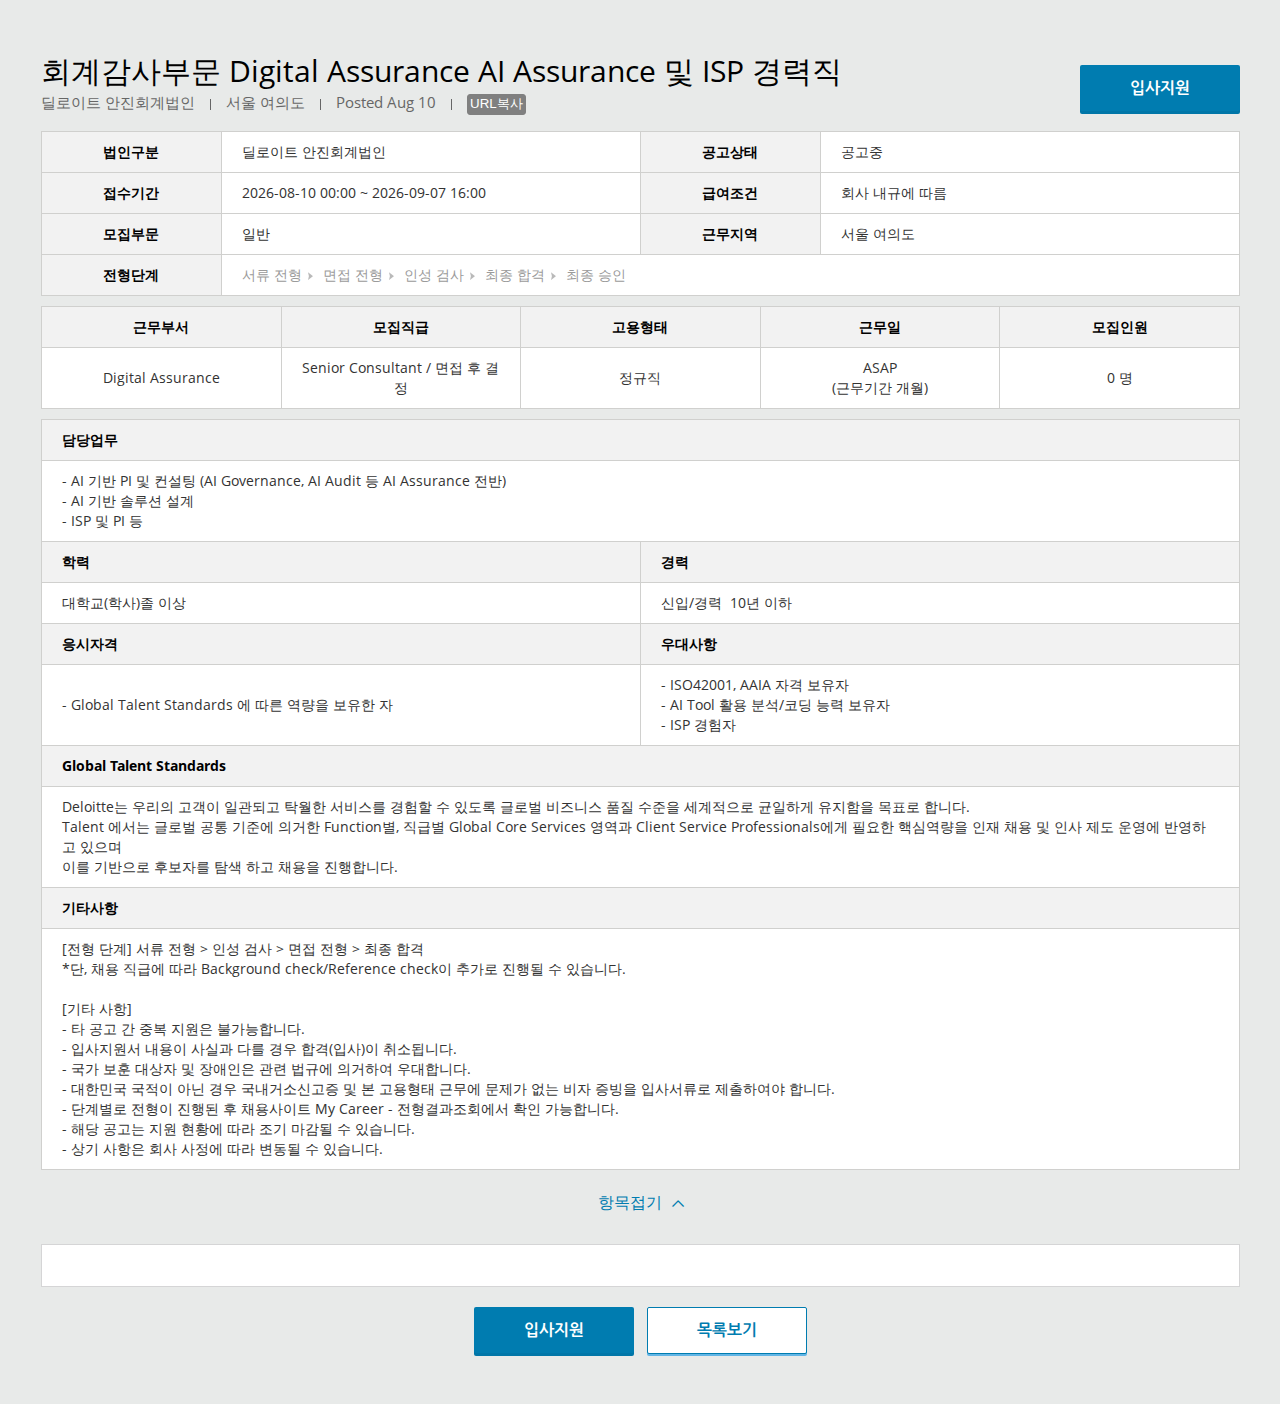Screen dimensions: 1280x1404
Task: Click the ISO42001, AAIA 자격 보유자 line
Action: [x=755, y=686]
